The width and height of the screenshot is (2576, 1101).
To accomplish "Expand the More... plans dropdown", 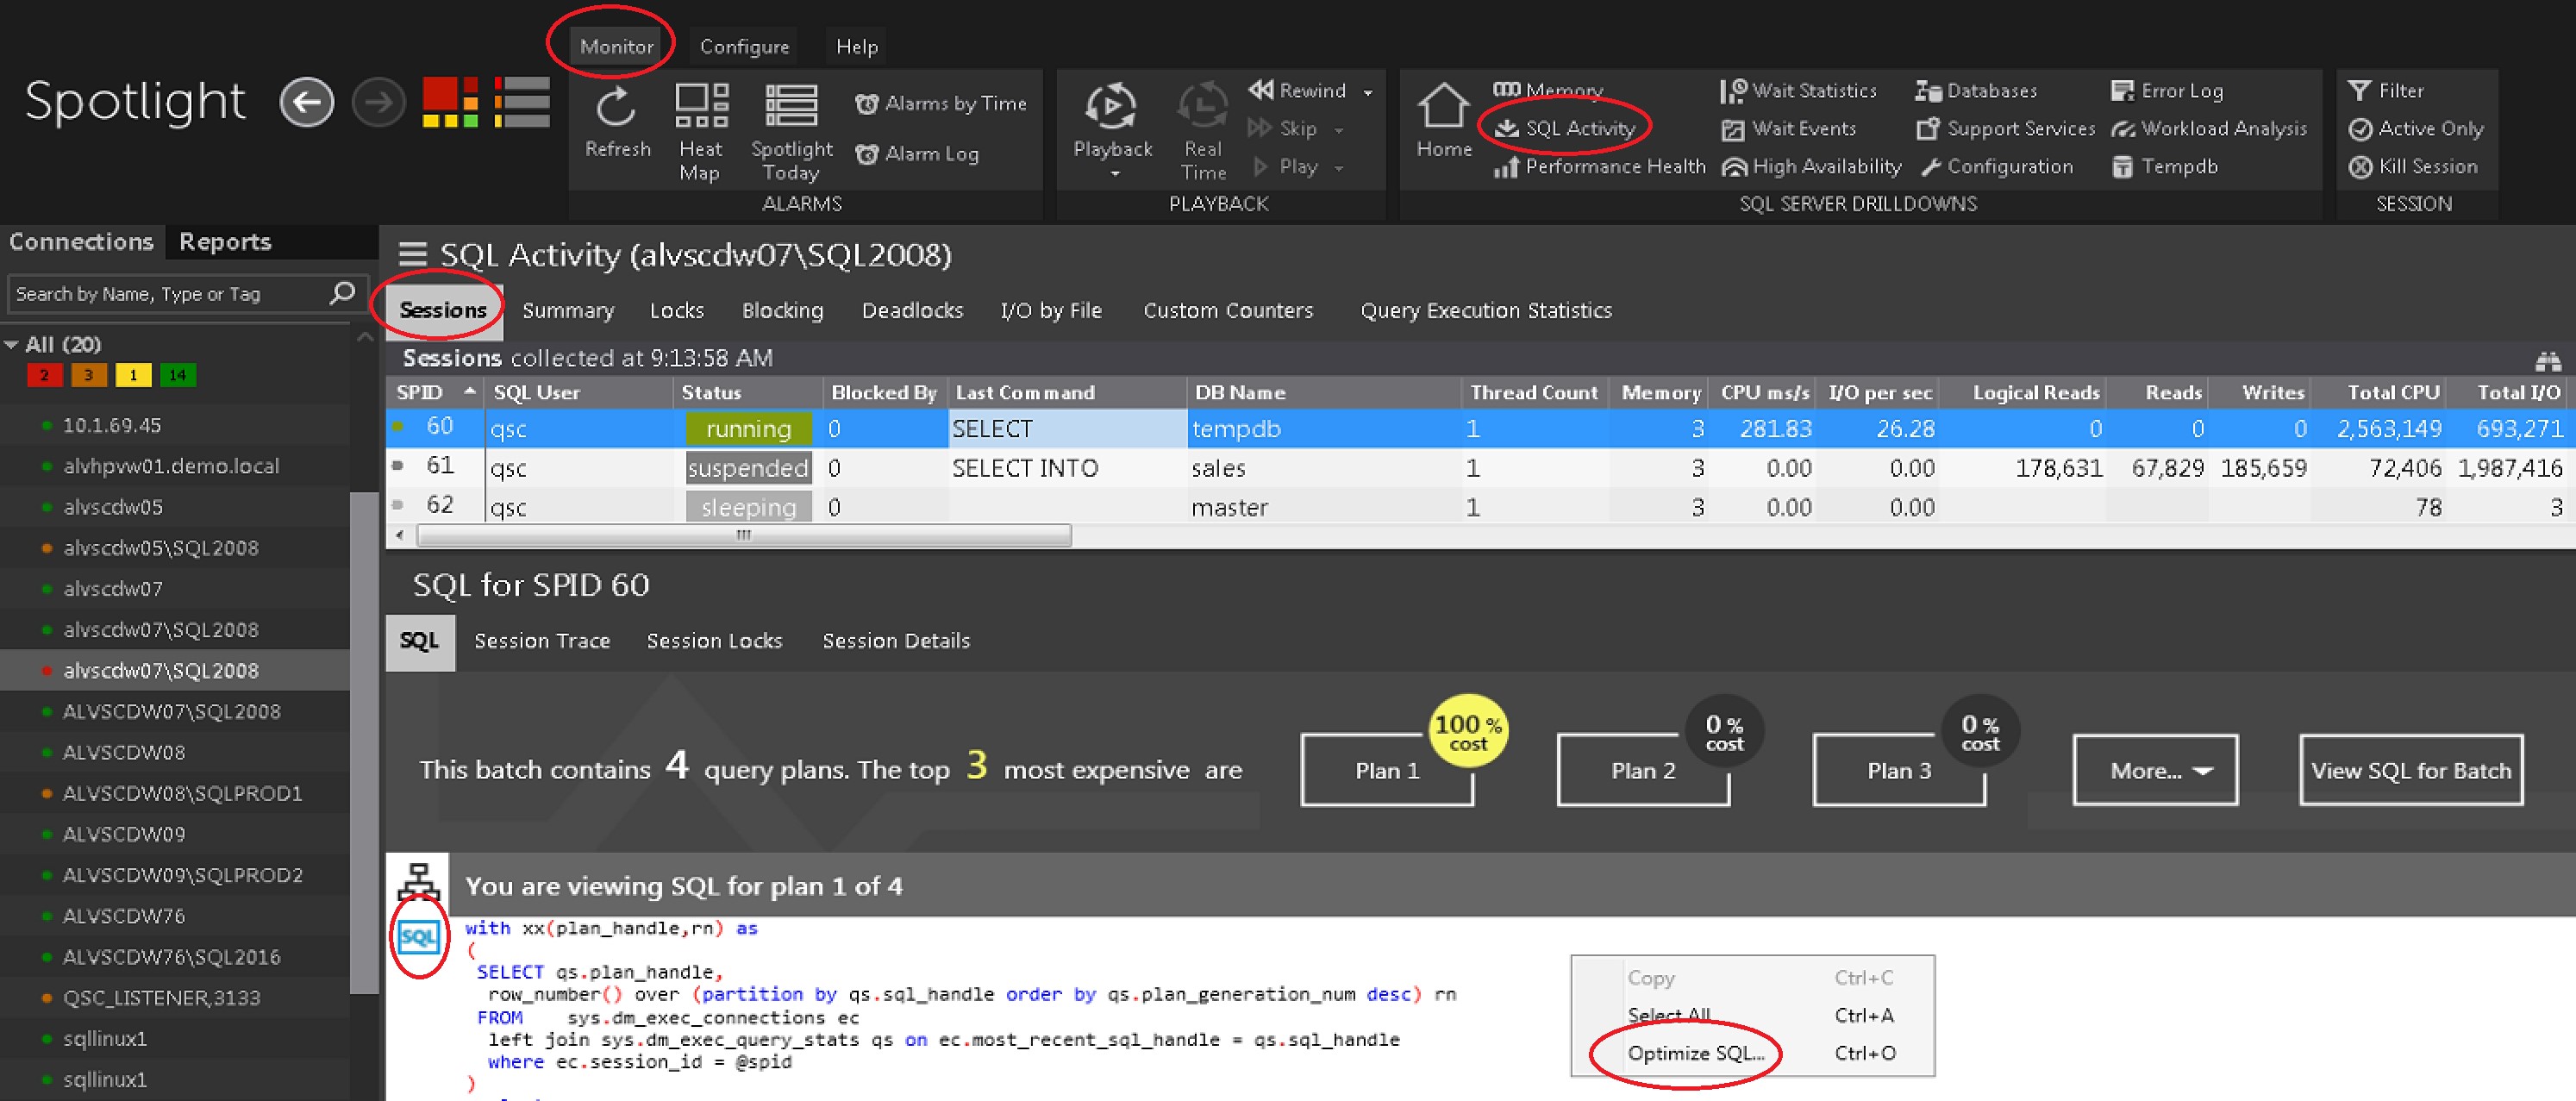I will click(2155, 770).
